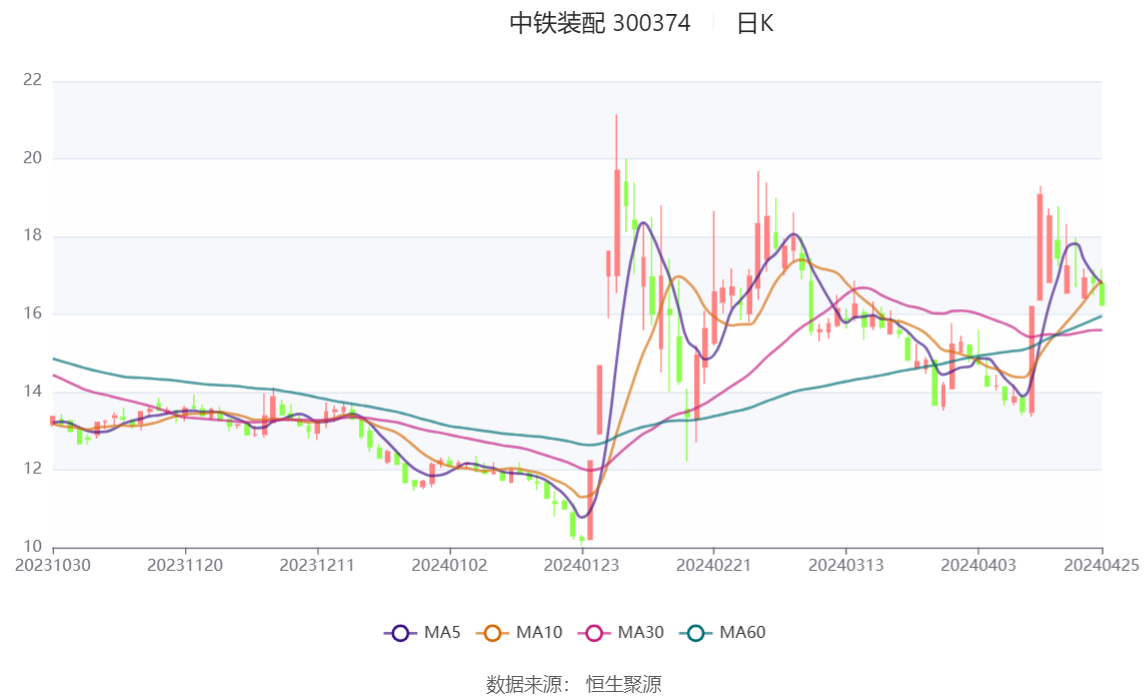Click y-axis value 18
Screen dimensions: 1148x699
pos(32,235)
